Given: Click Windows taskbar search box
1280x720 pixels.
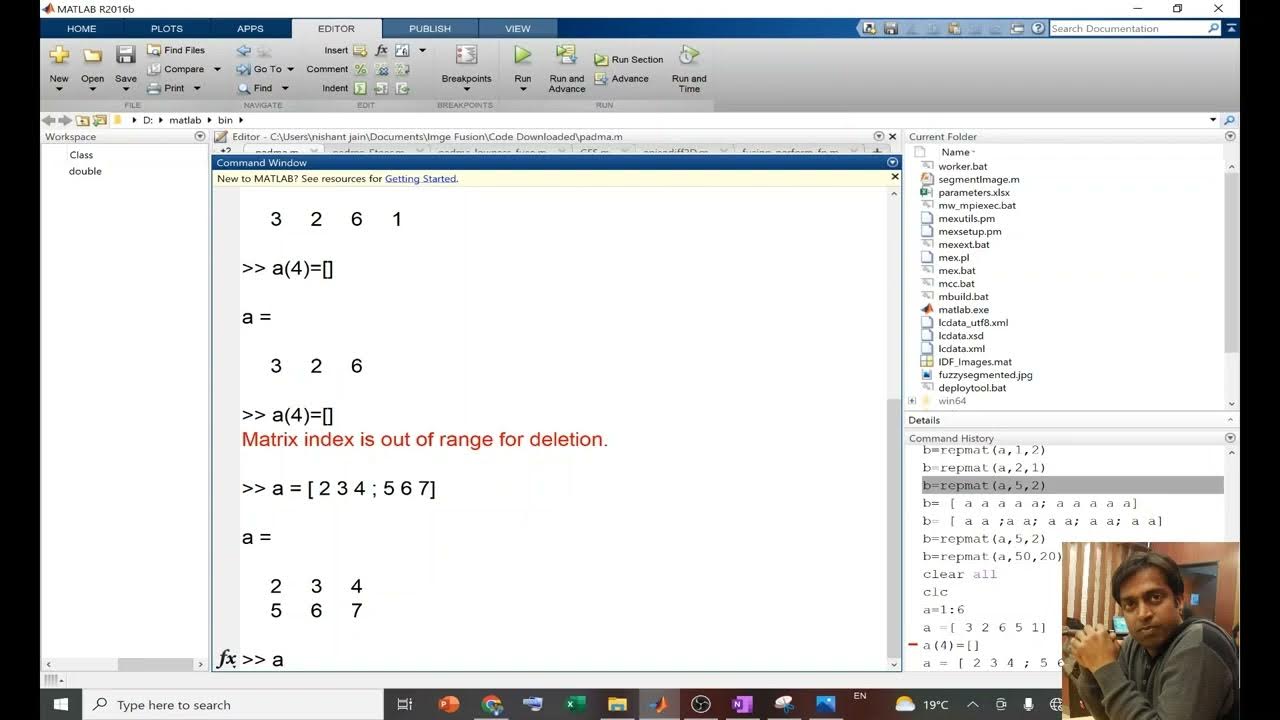Looking at the screenshot, I should coord(233,704).
